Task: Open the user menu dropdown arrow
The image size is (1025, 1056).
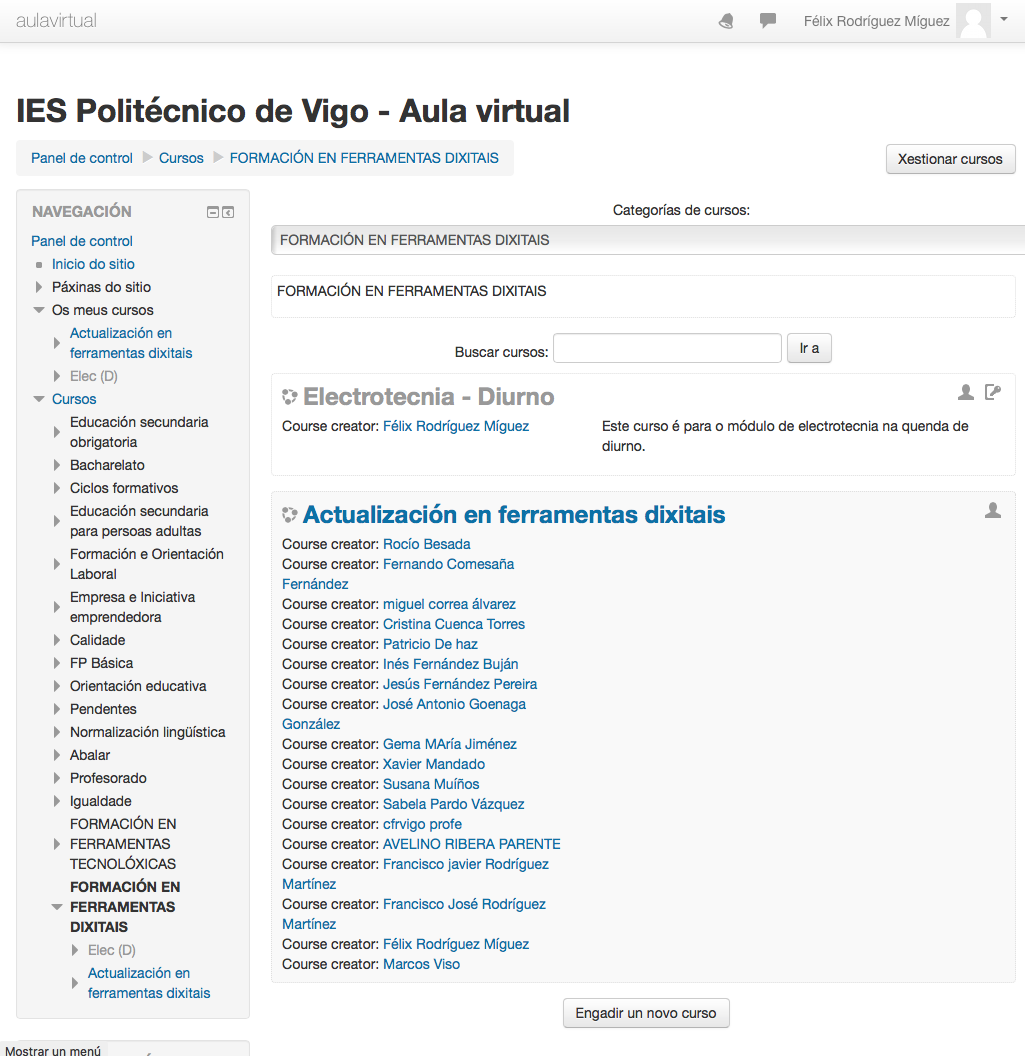Action: (1004, 19)
